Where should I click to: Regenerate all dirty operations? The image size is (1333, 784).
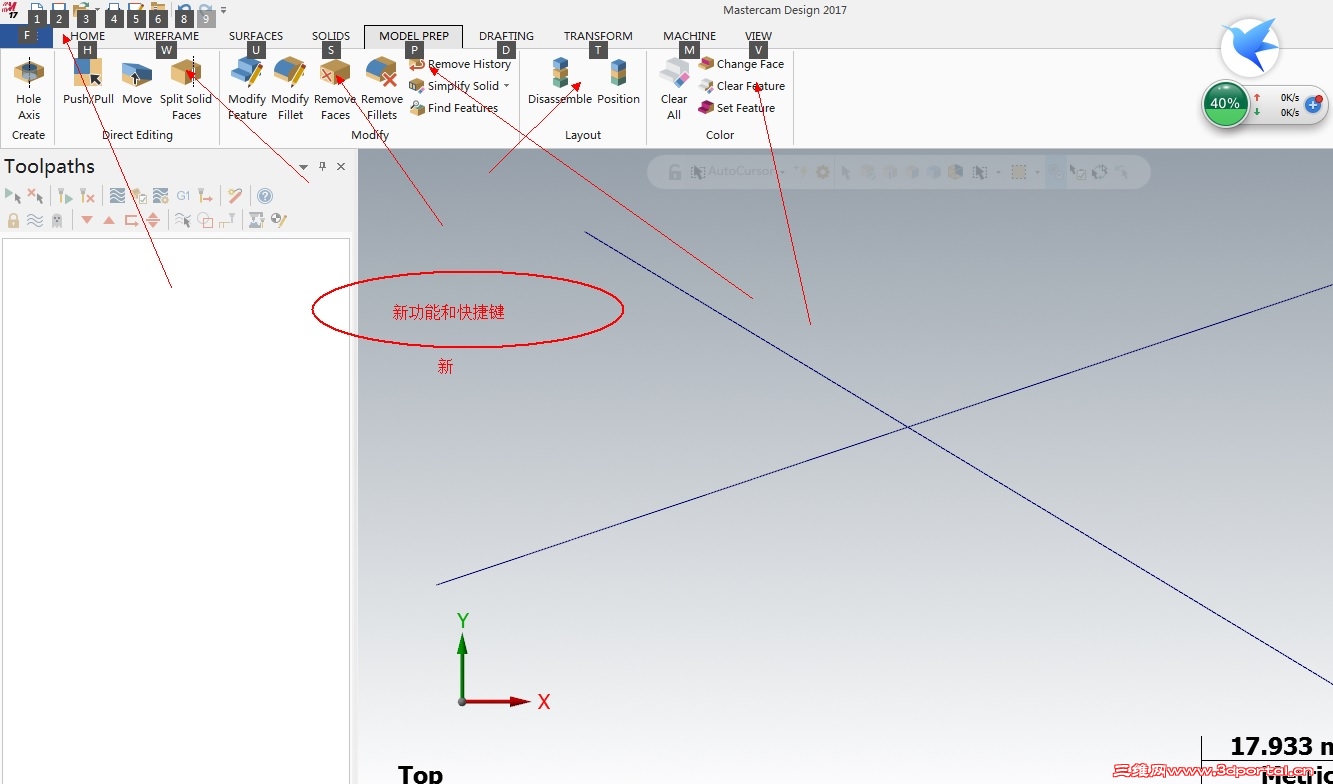[87, 196]
